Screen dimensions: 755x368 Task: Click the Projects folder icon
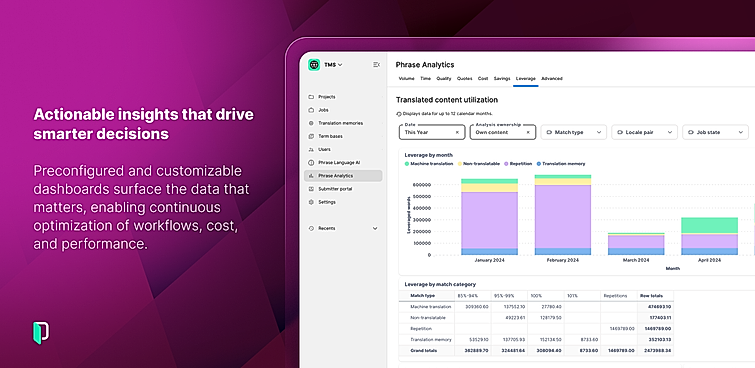[311, 97]
